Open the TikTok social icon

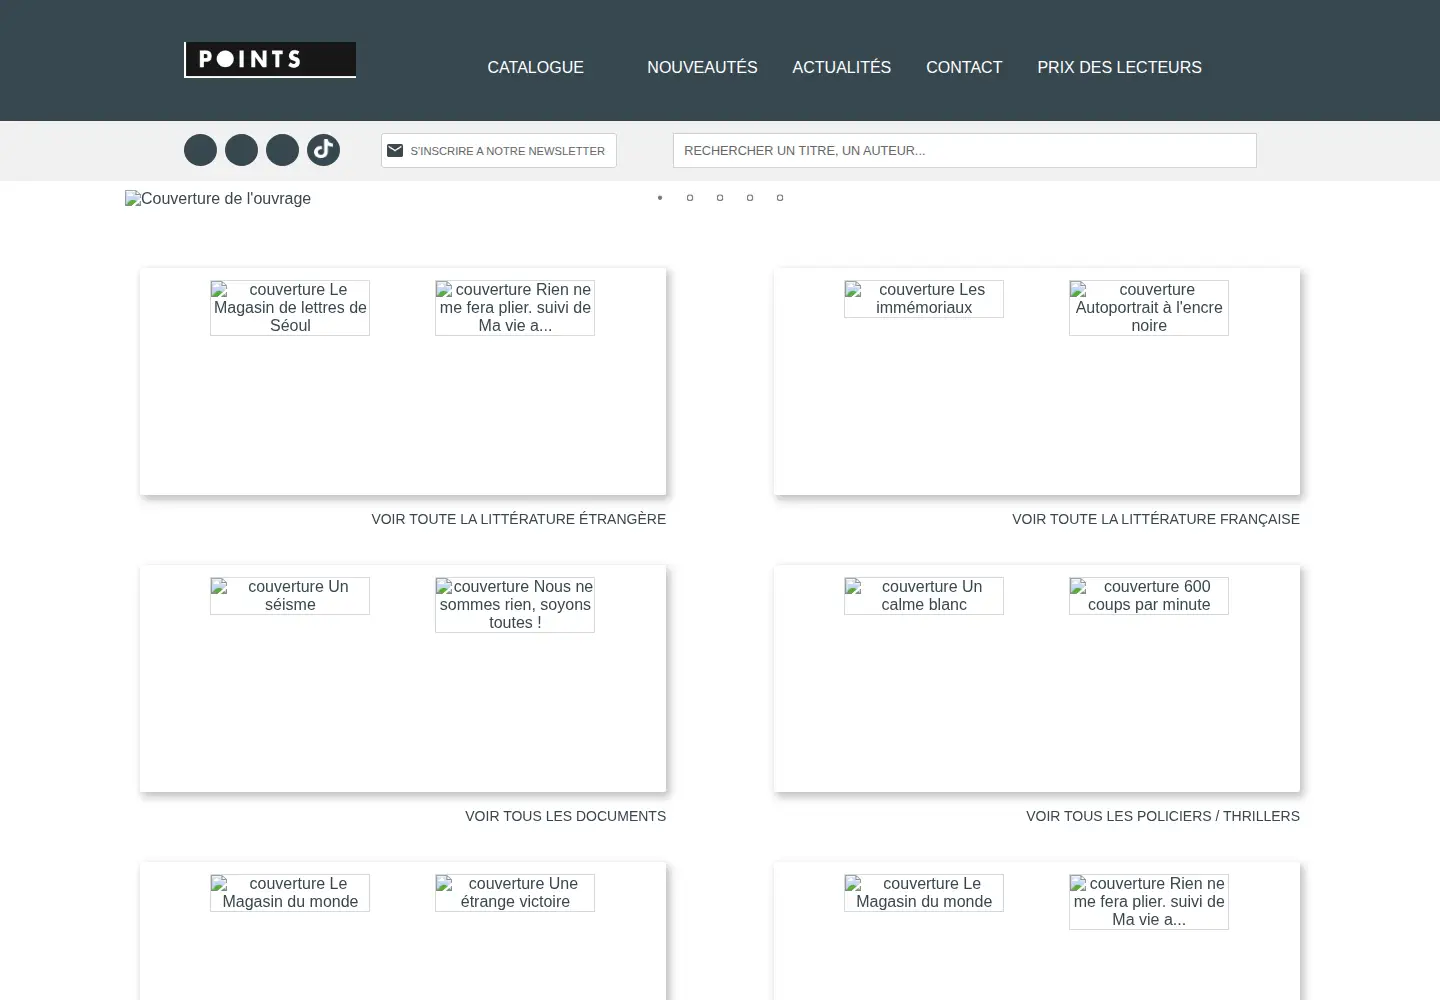323,150
